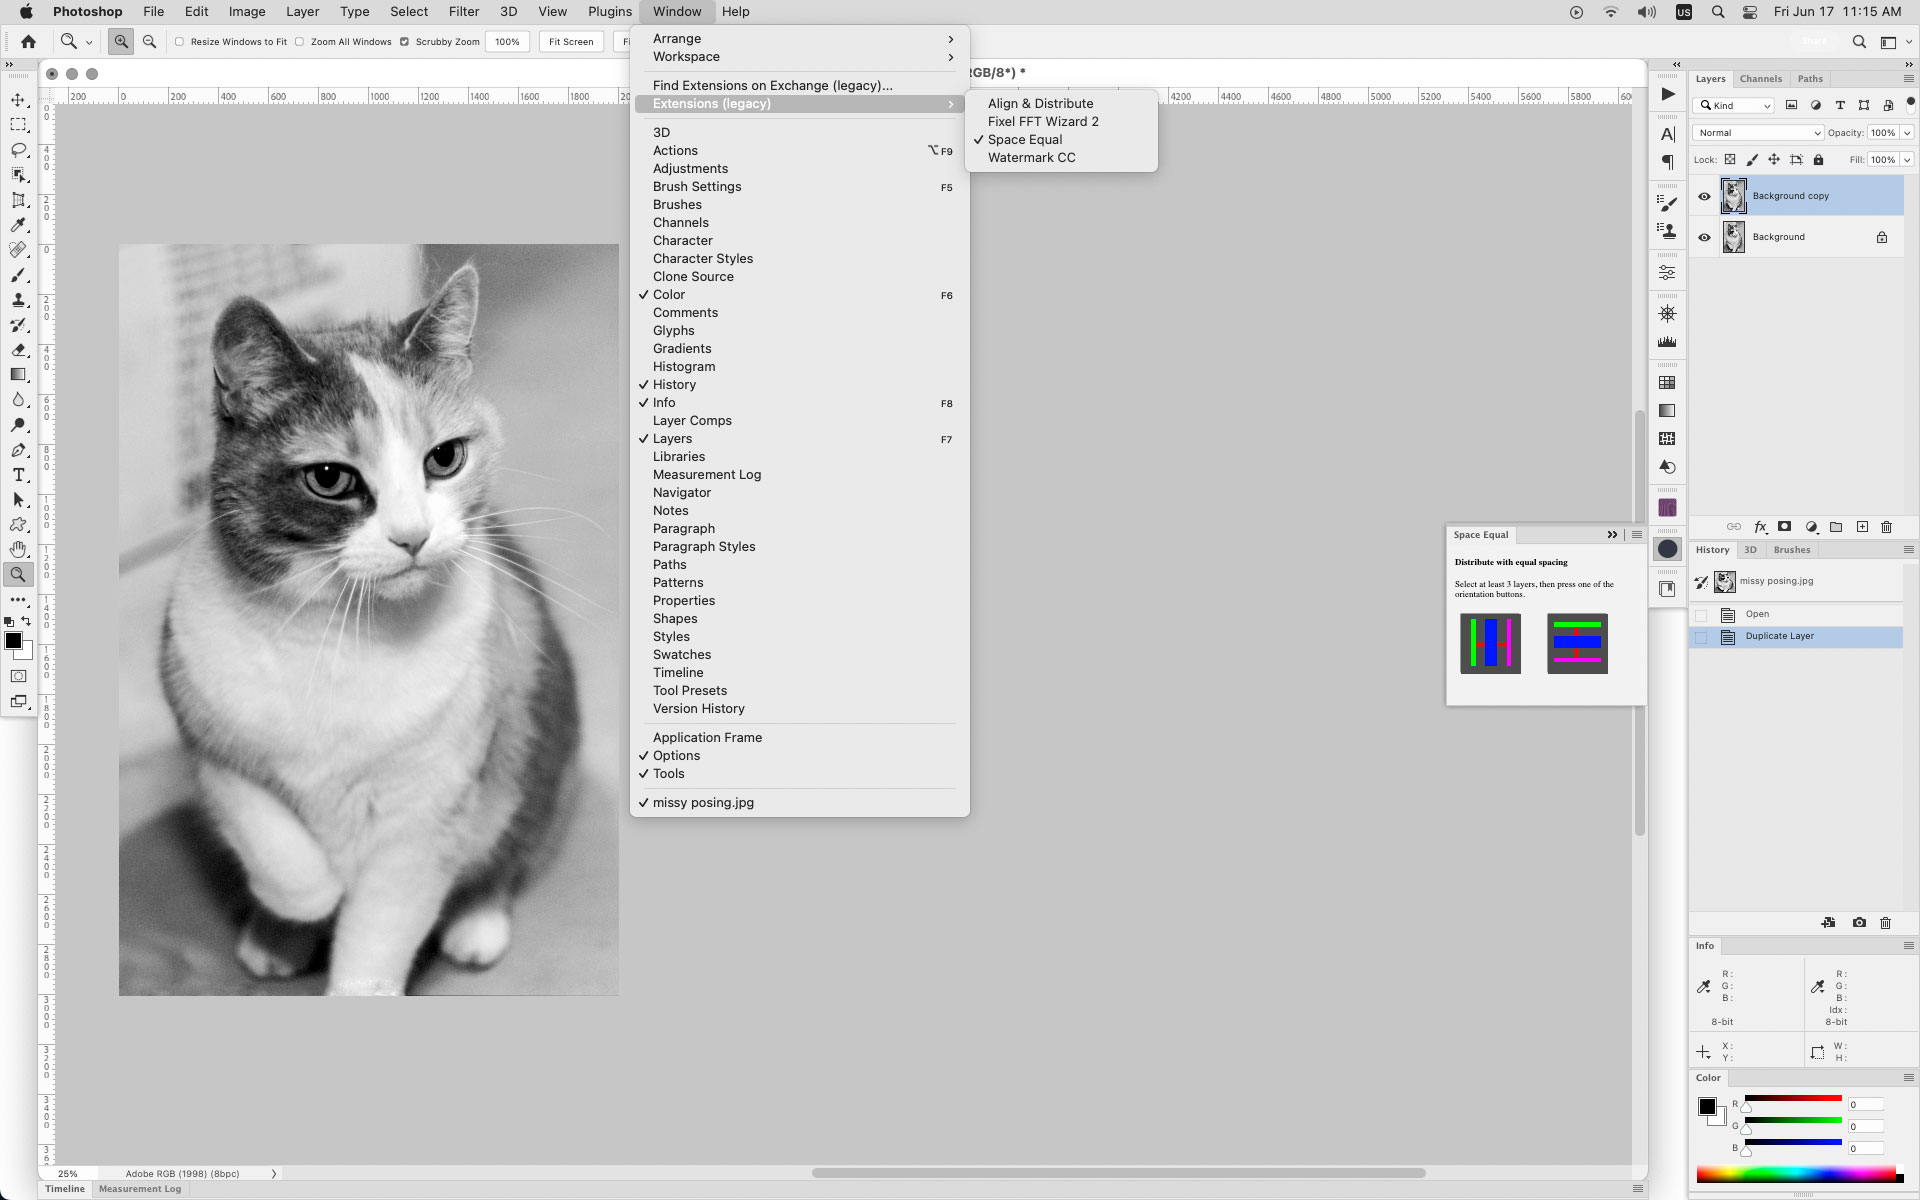Open the Opacity dropdown arrow

point(1906,132)
